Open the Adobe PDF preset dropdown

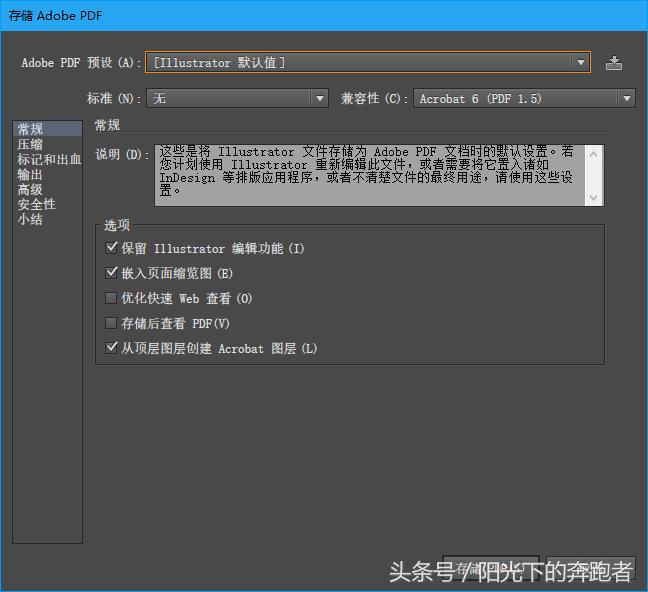click(368, 63)
